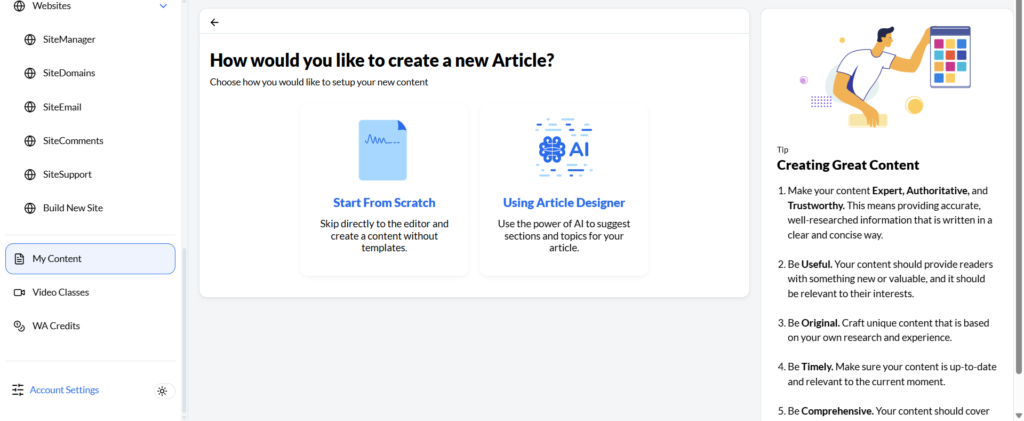
Task: Click the globe icon next to SiteSupport
Action: [x=29, y=175]
